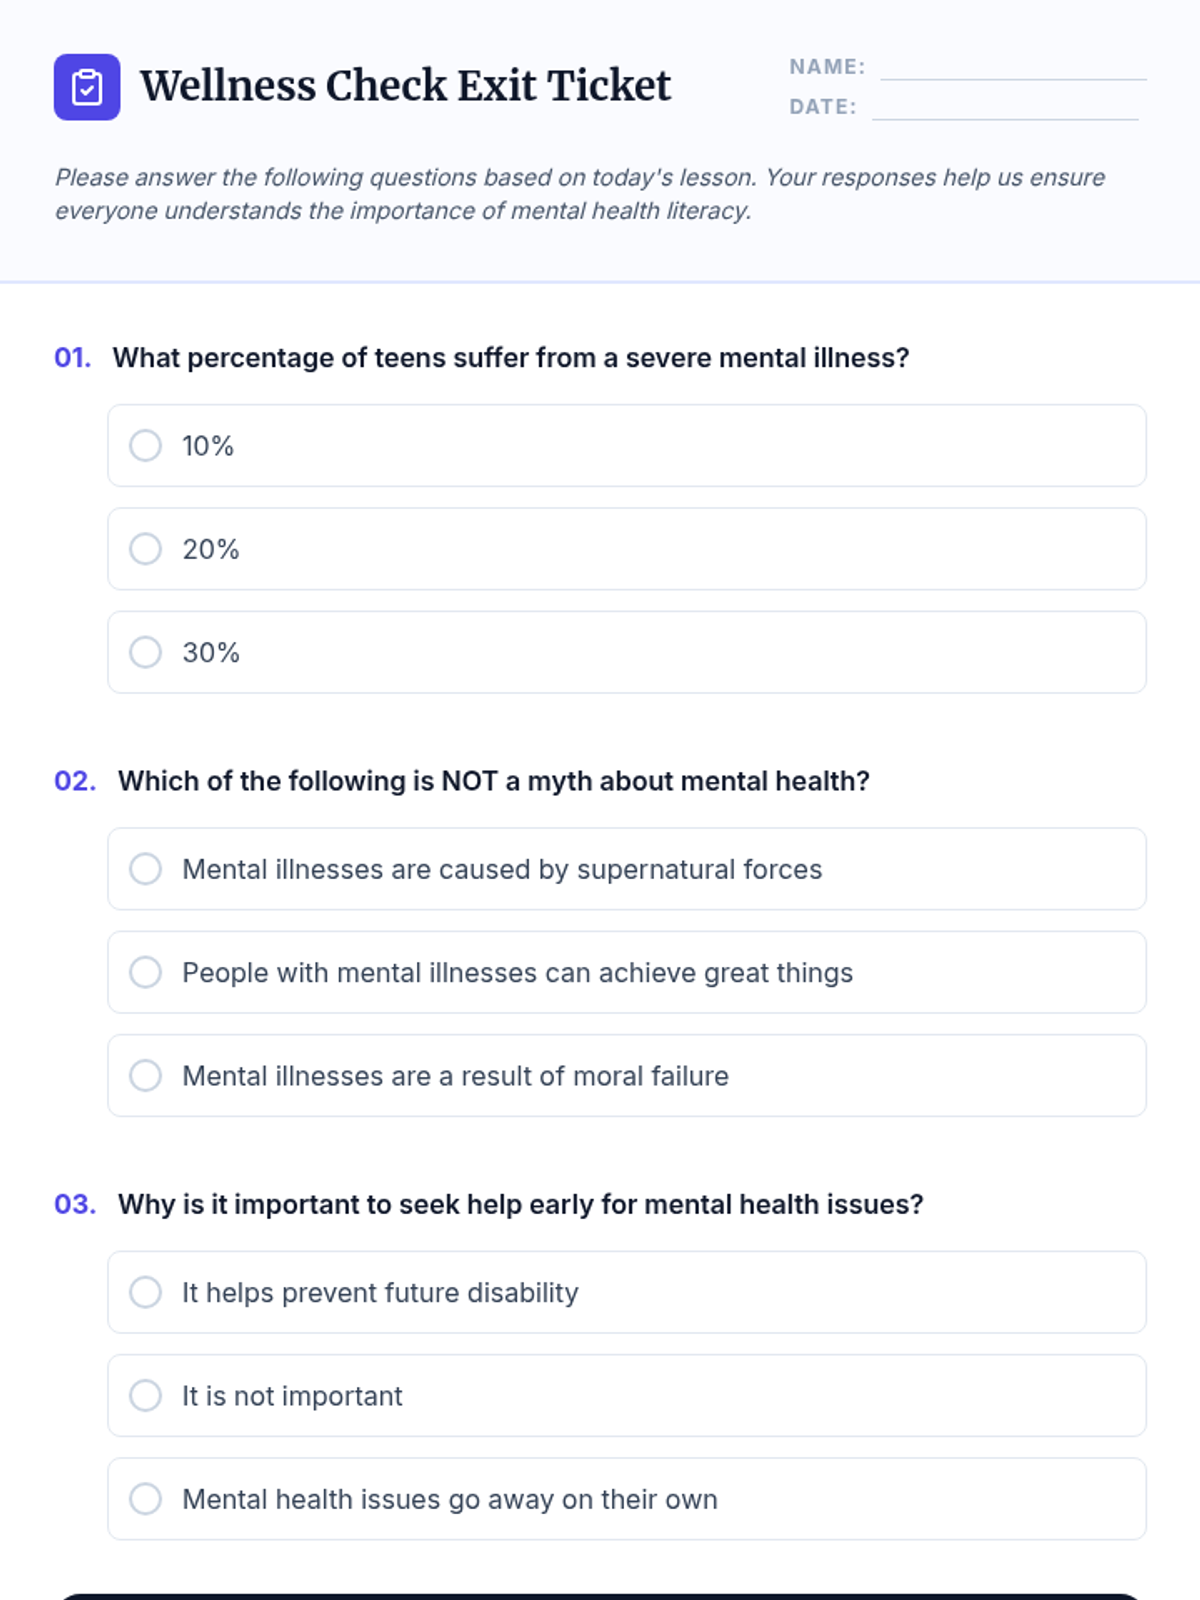Choose the 30% answer
The width and height of the screenshot is (1200, 1600).
point(146,652)
